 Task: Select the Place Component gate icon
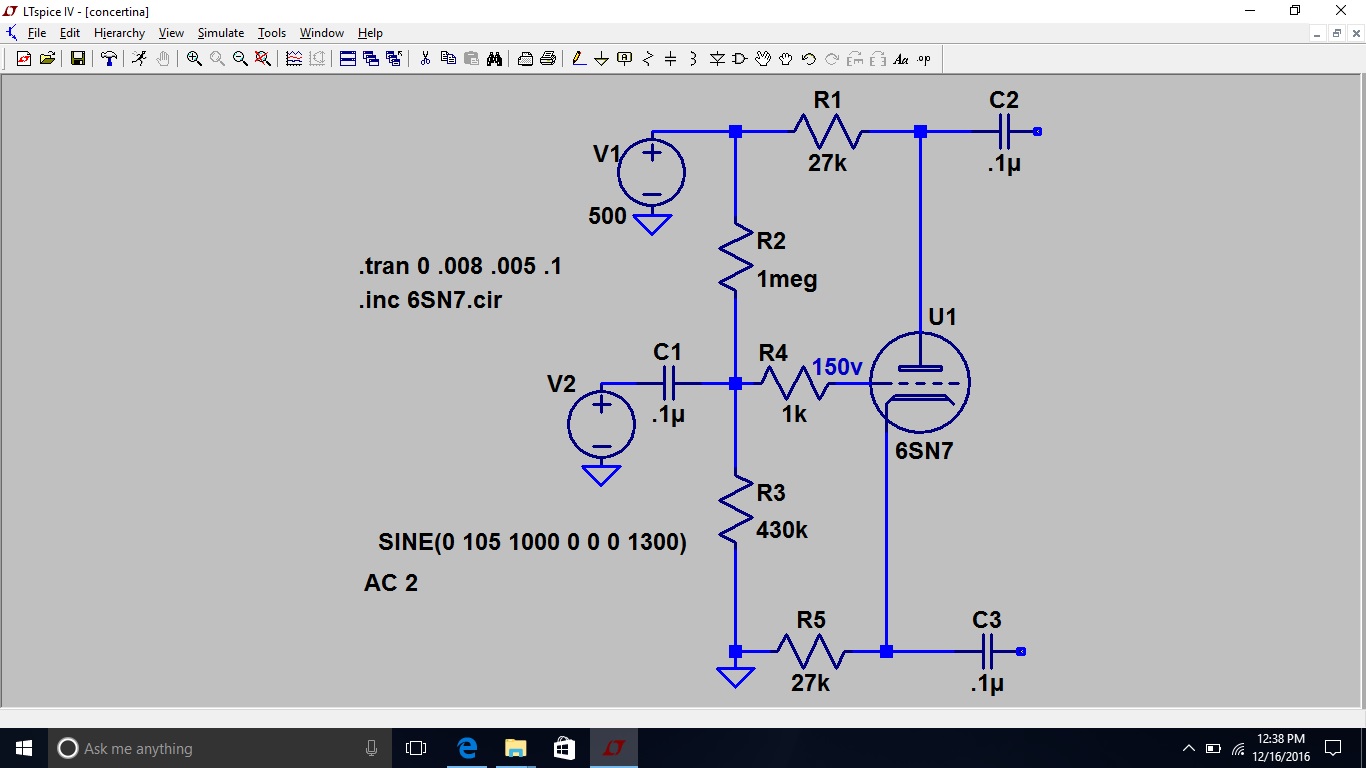click(740, 59)
